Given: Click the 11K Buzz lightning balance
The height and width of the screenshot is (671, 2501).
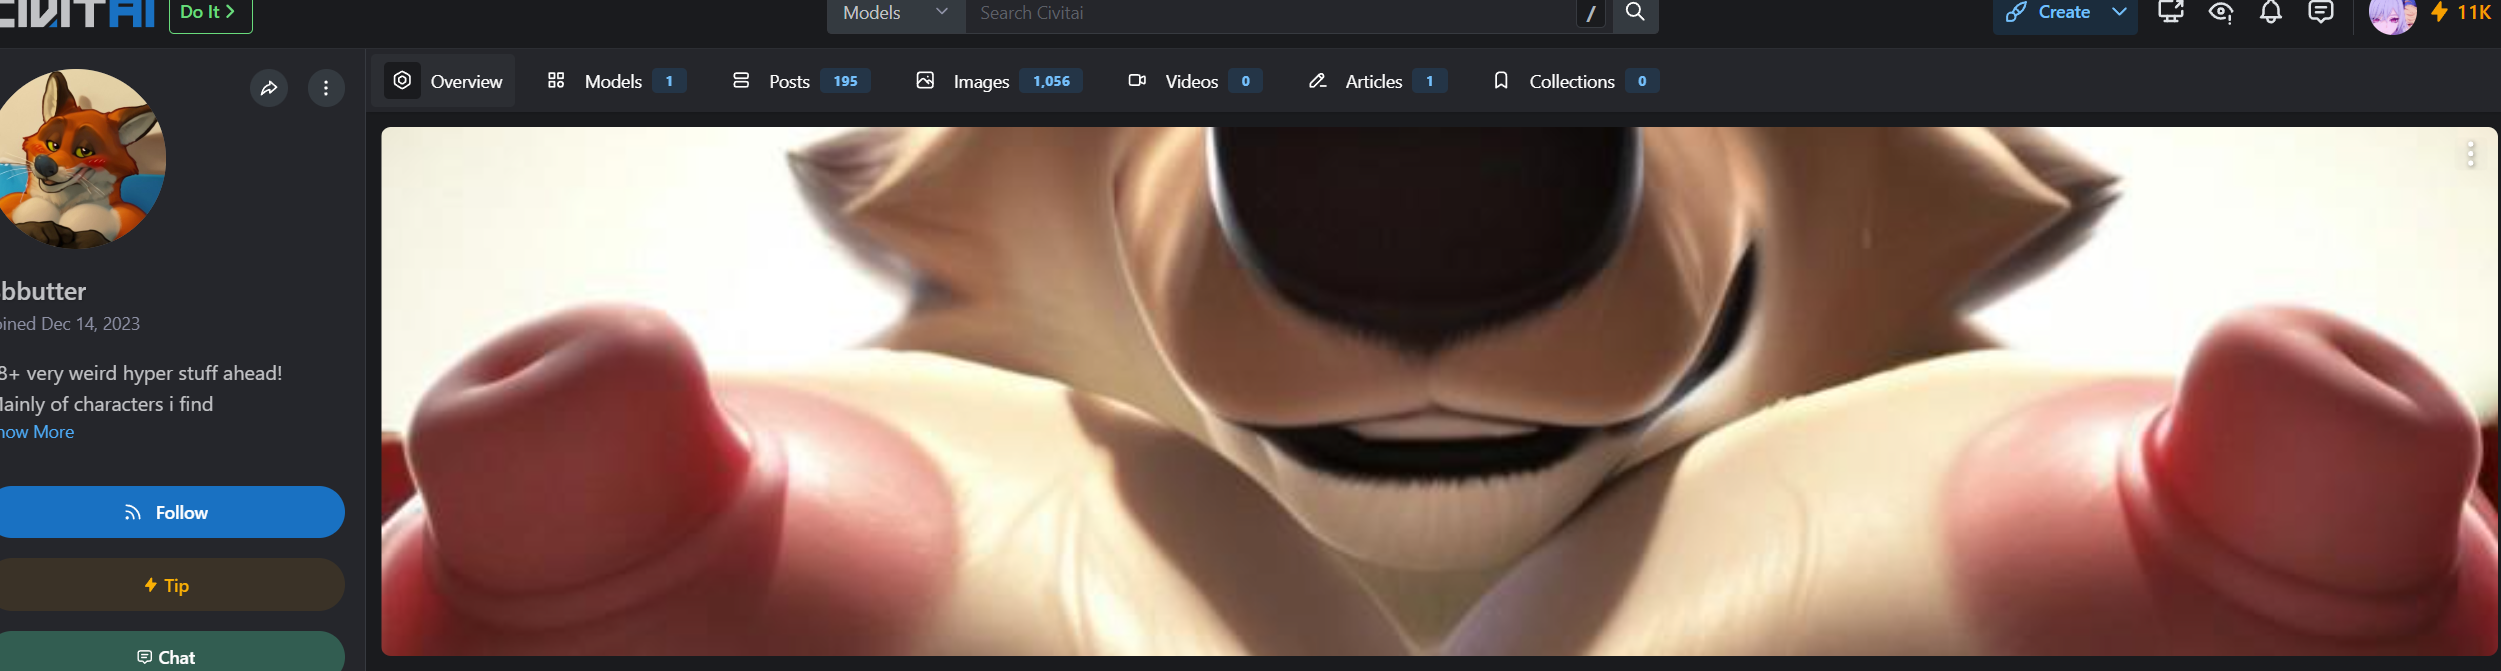Looking at the screenshot, I should click(x=2461, y=13).
